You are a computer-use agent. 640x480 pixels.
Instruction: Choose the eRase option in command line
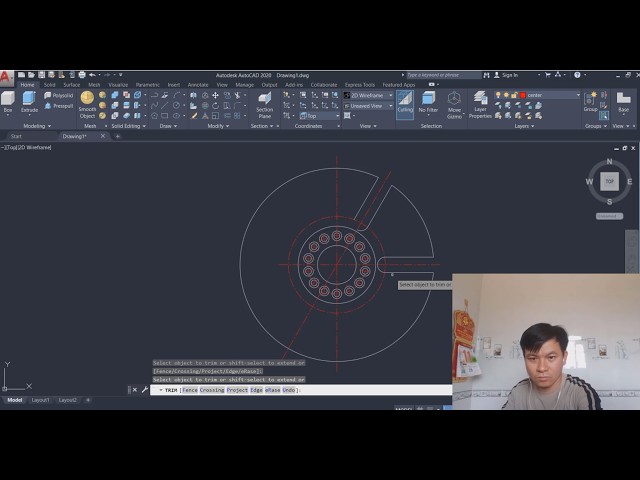coord(272,390)
